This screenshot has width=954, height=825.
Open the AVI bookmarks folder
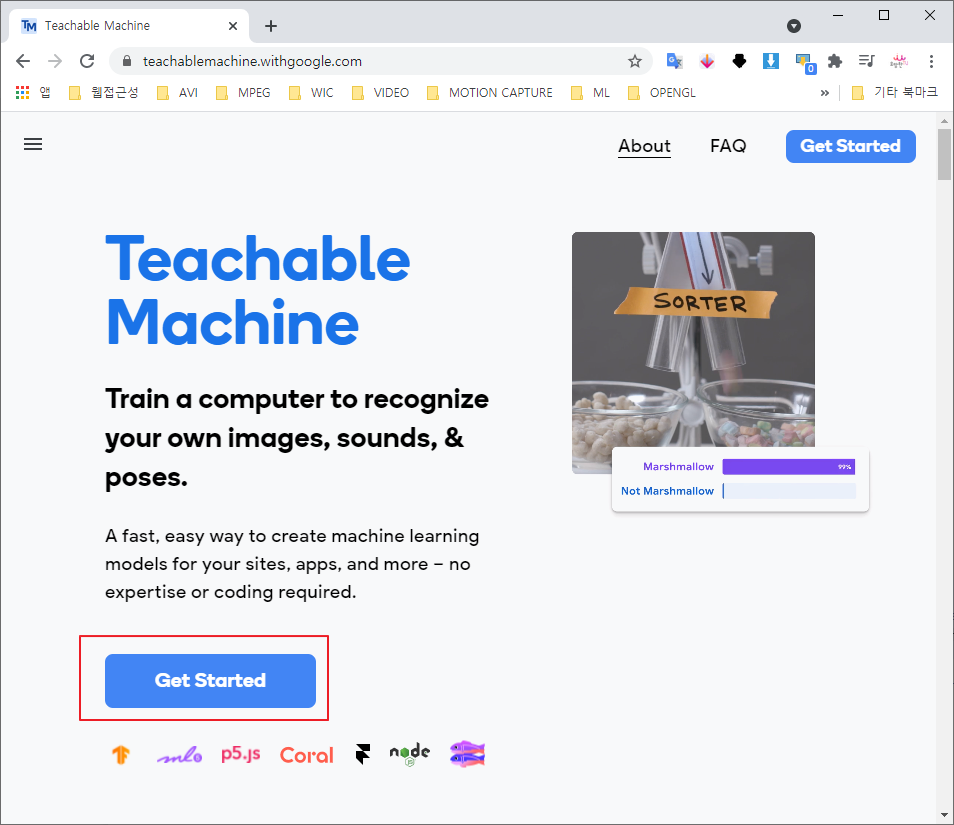(177, 92)
